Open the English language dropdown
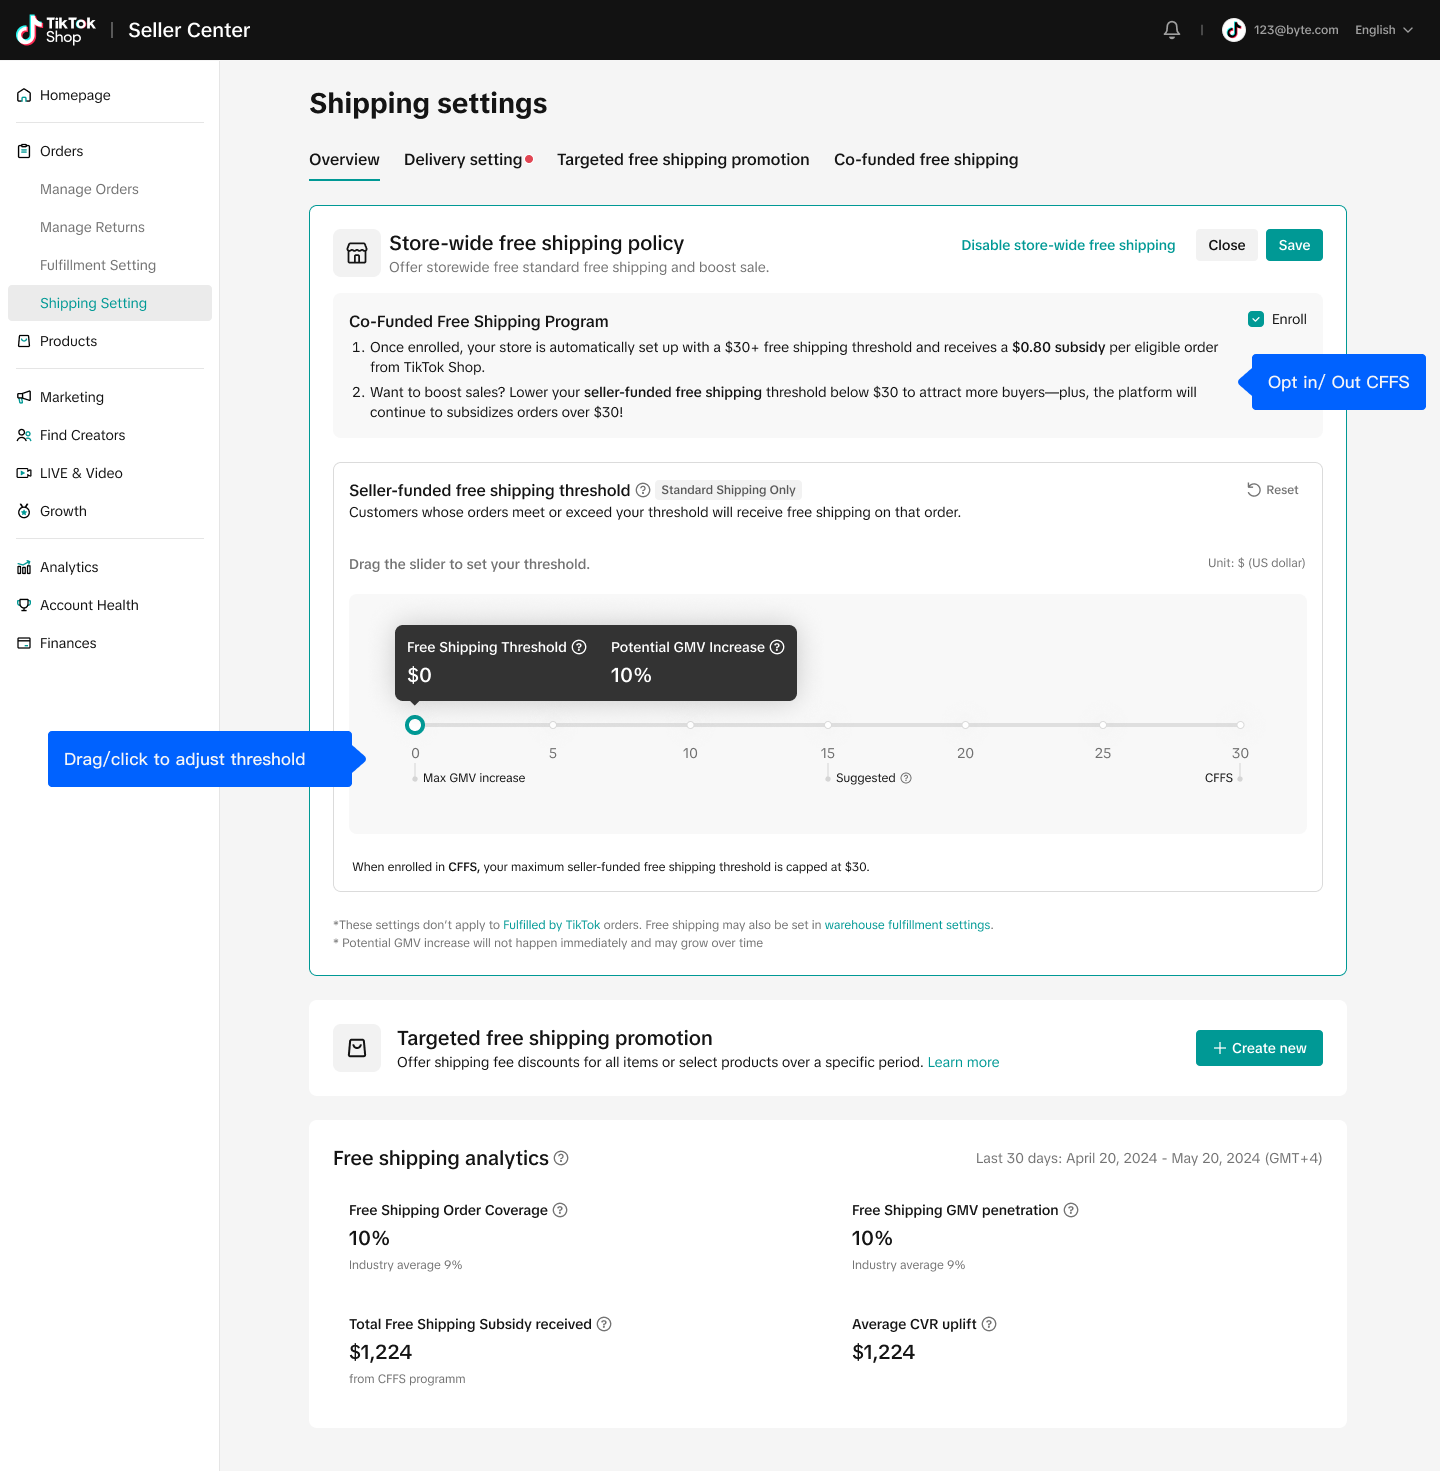This screenshot has width=1440, height=1471. 1384,30
